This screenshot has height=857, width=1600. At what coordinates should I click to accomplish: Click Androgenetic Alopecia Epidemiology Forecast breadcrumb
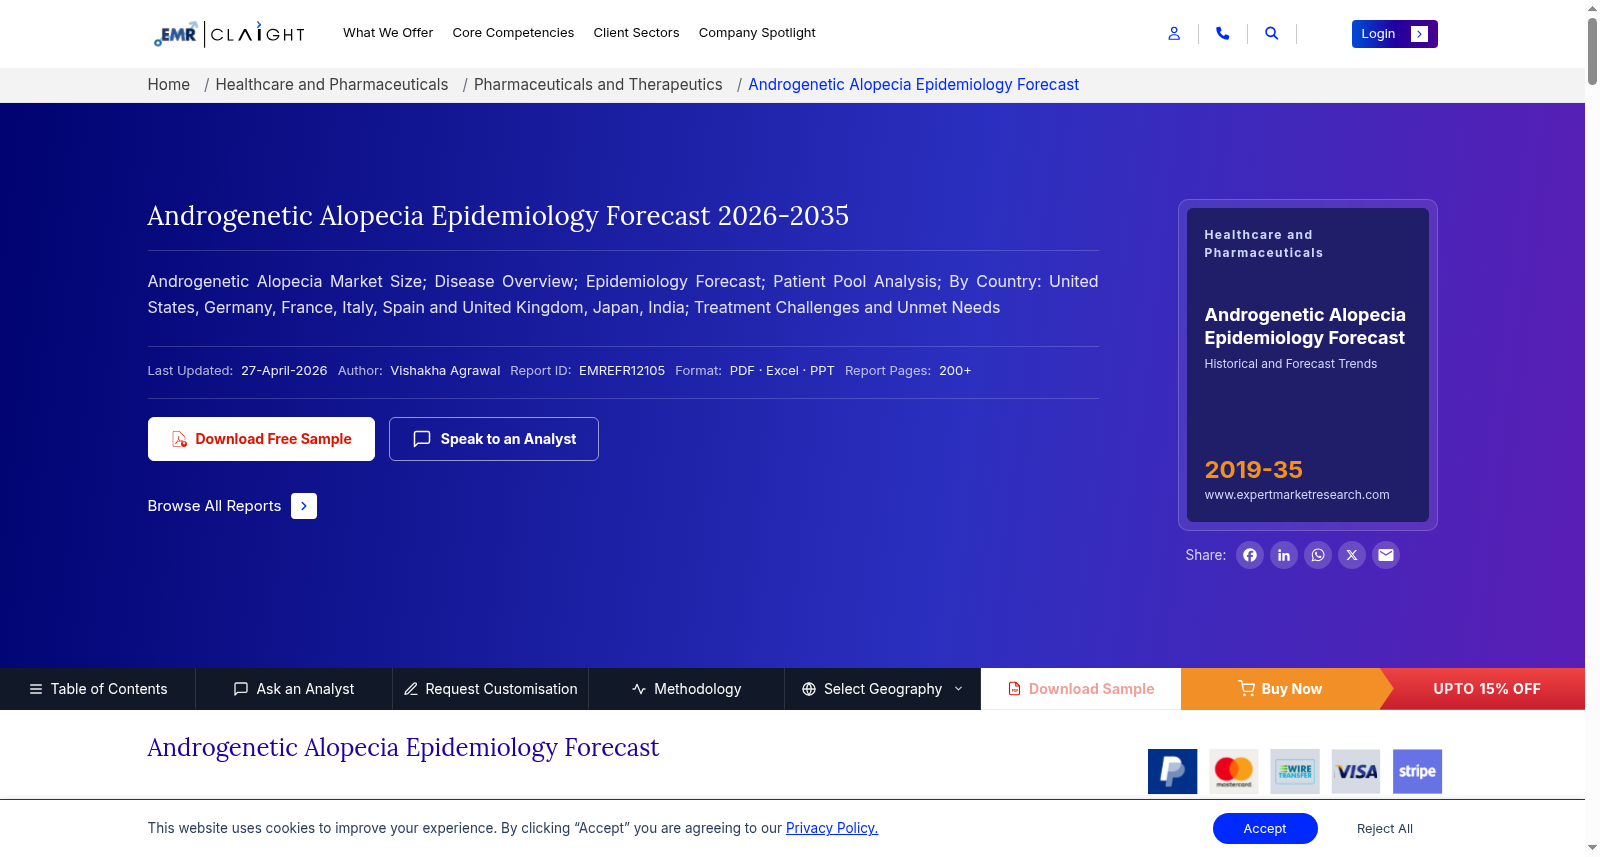913,85
